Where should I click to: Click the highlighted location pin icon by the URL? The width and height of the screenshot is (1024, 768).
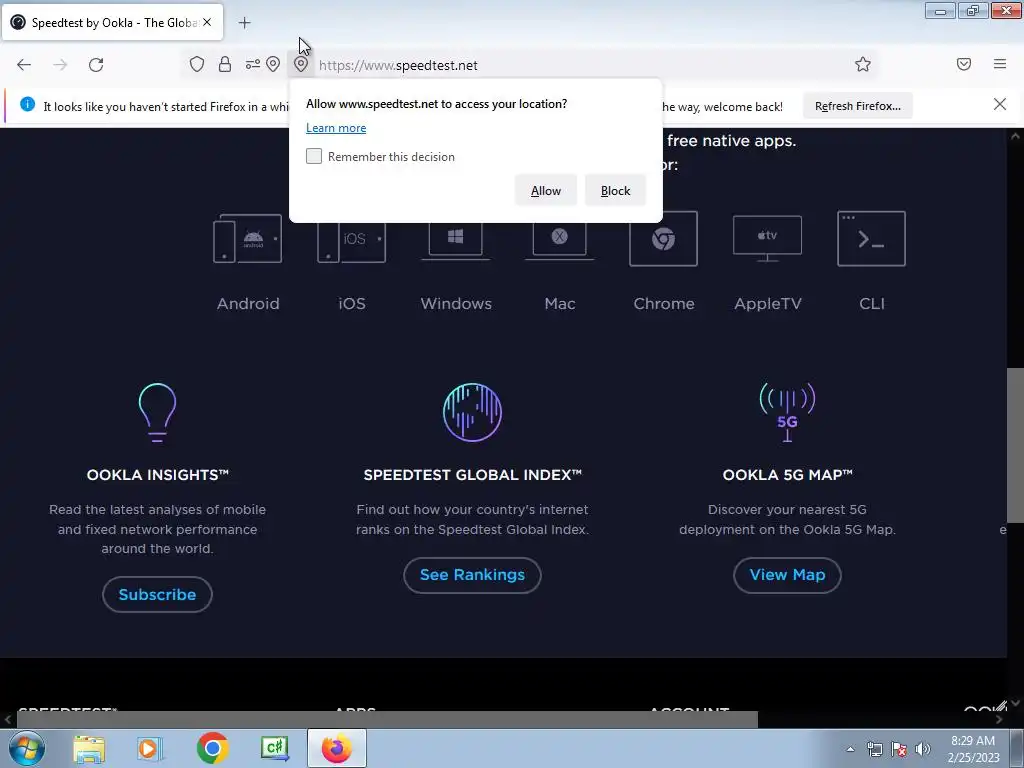pos(300,64)
